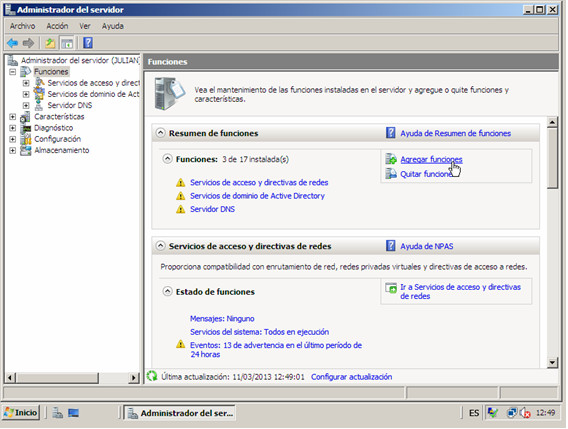Click the tree pane horizontal scroll left arrow
568x429 pixels.
tap(10, 378)
